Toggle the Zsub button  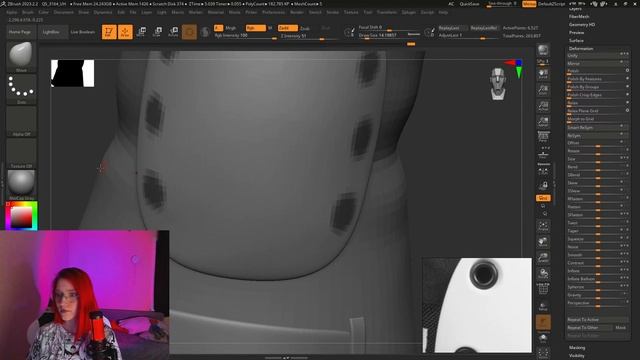click(x=305, y=29)
